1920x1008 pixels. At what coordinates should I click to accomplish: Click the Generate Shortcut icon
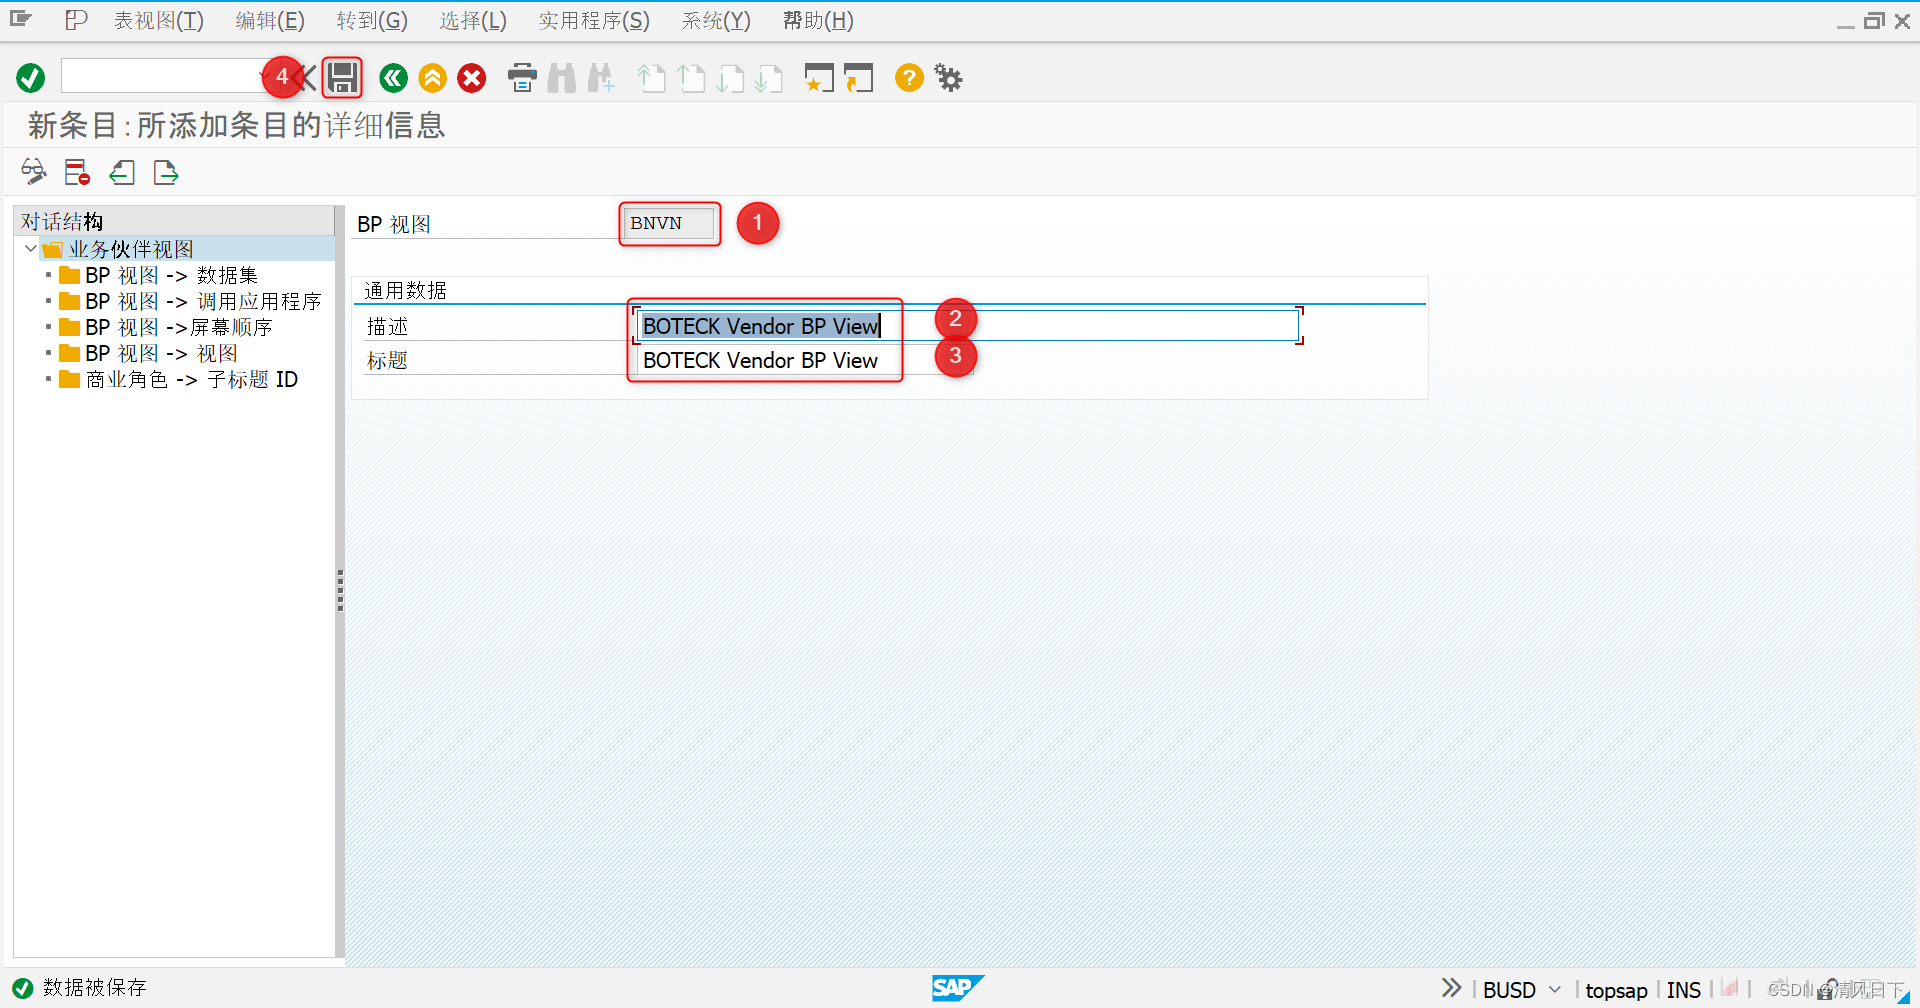click(858, 78)
